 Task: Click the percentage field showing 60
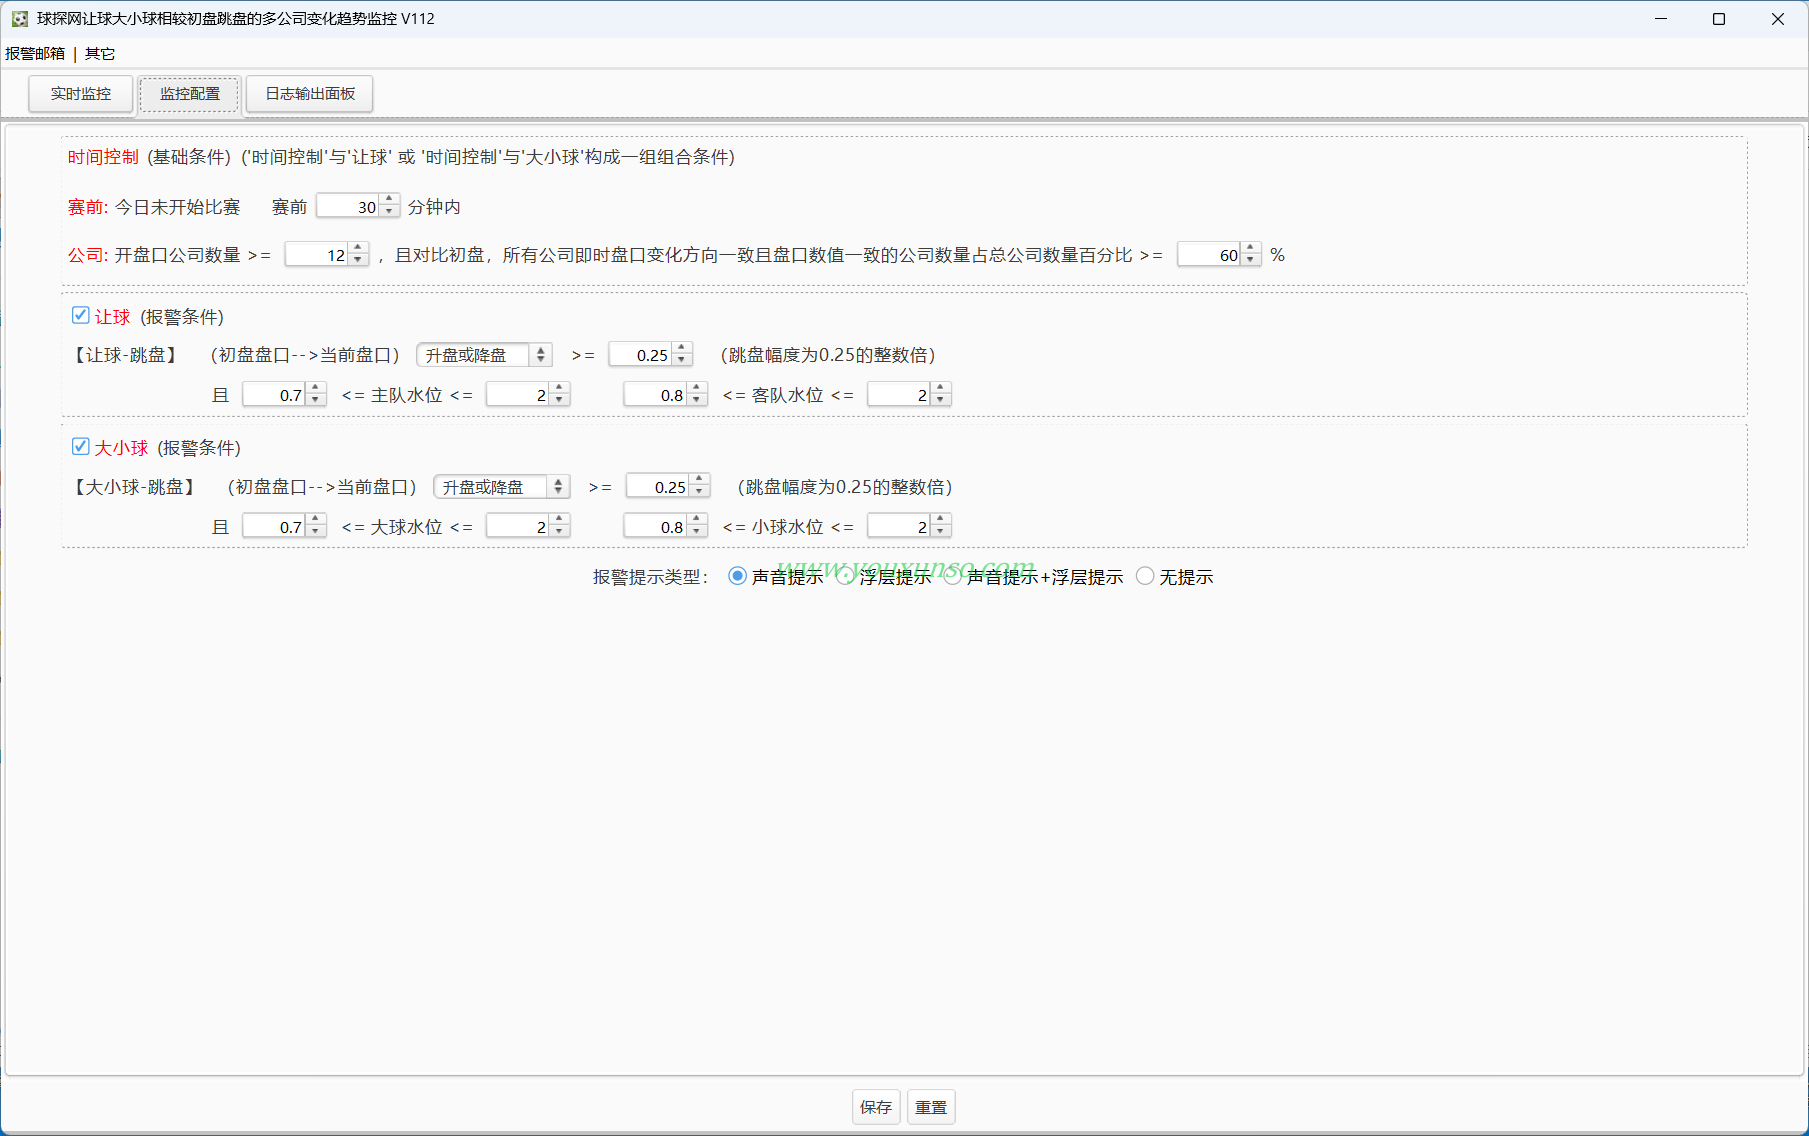point(1210,255)
